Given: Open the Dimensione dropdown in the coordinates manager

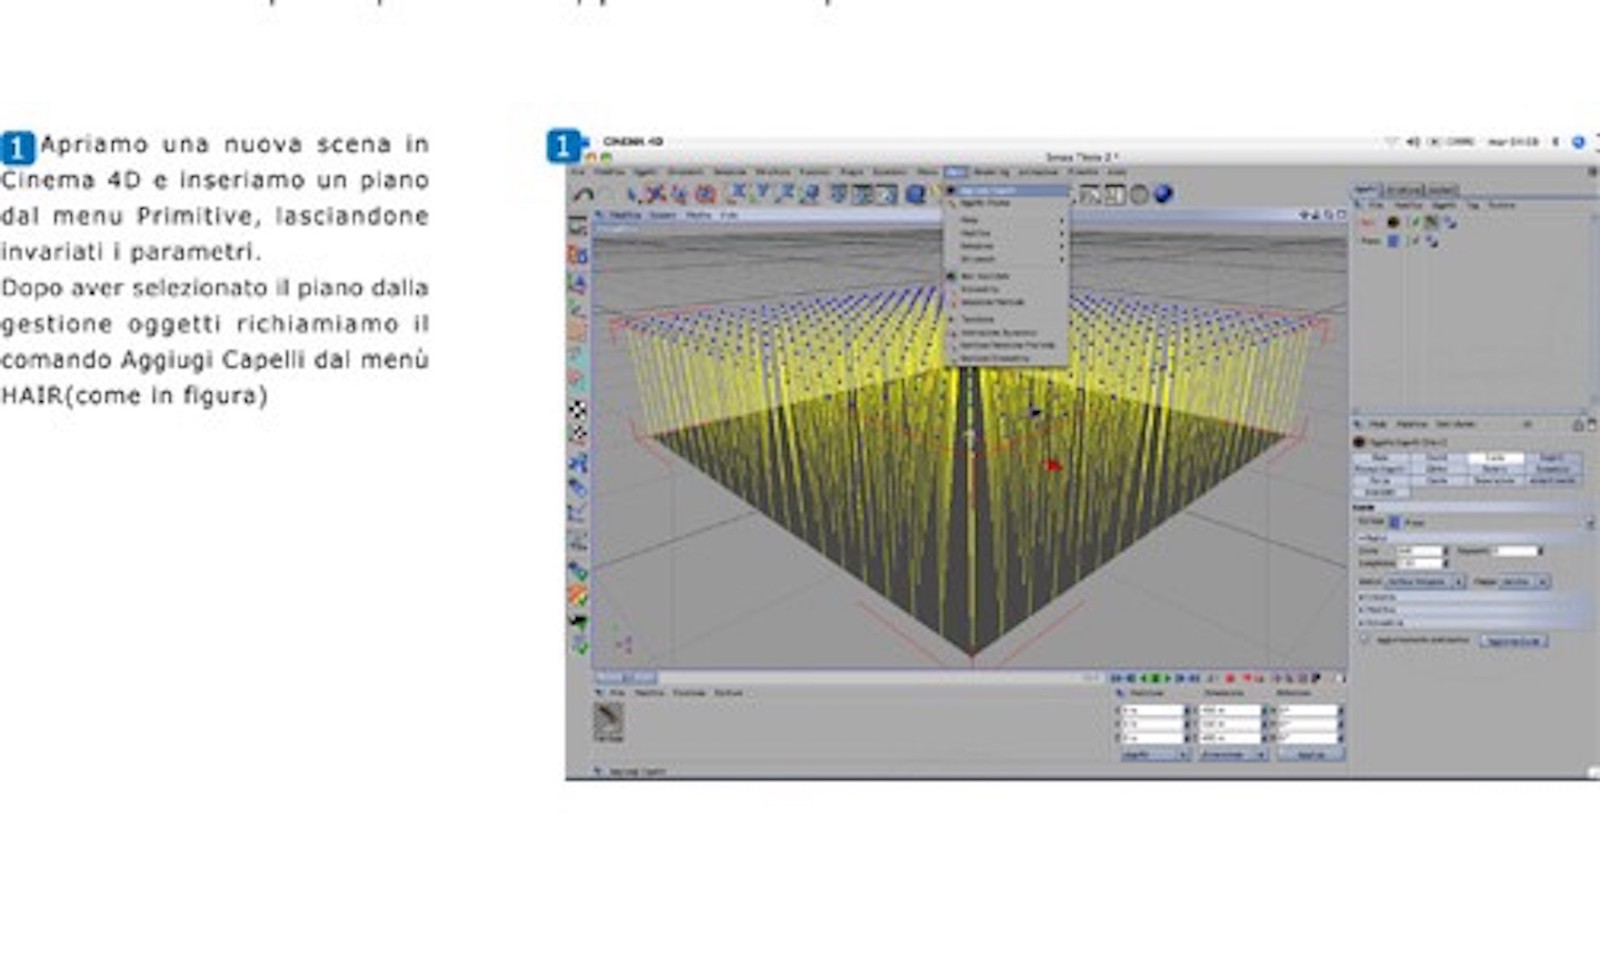Looking at the screenshot, I should [1233, 754].
